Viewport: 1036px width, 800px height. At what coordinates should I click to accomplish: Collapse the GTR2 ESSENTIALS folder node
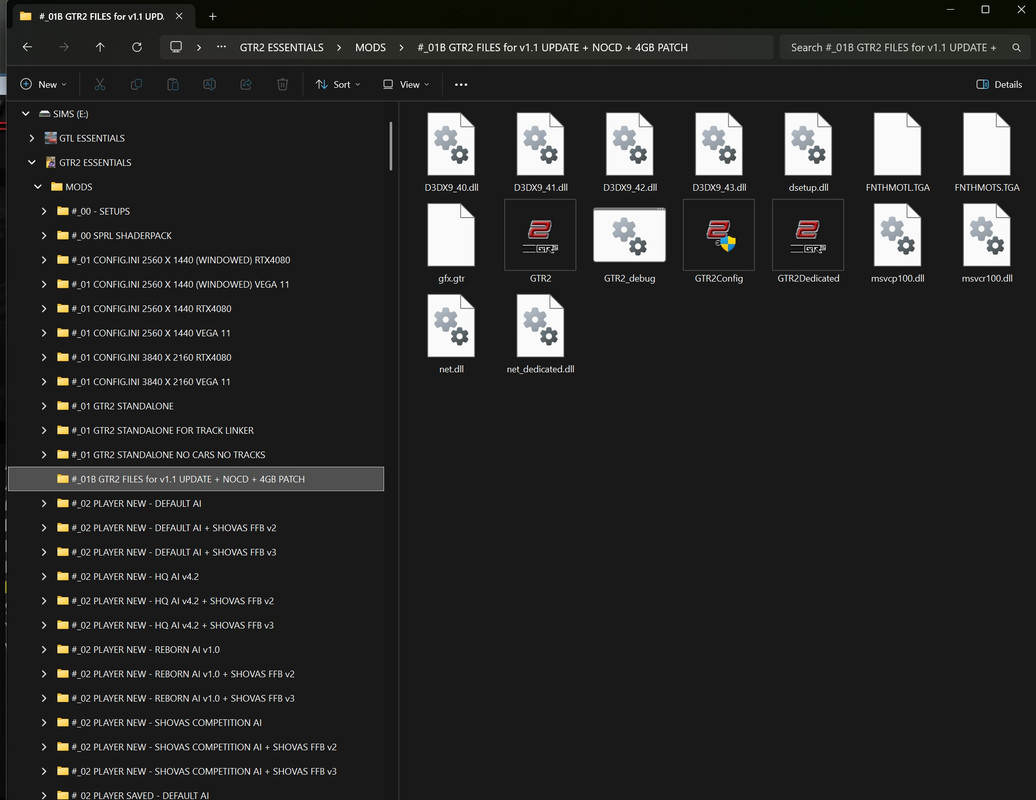[32, 163]
